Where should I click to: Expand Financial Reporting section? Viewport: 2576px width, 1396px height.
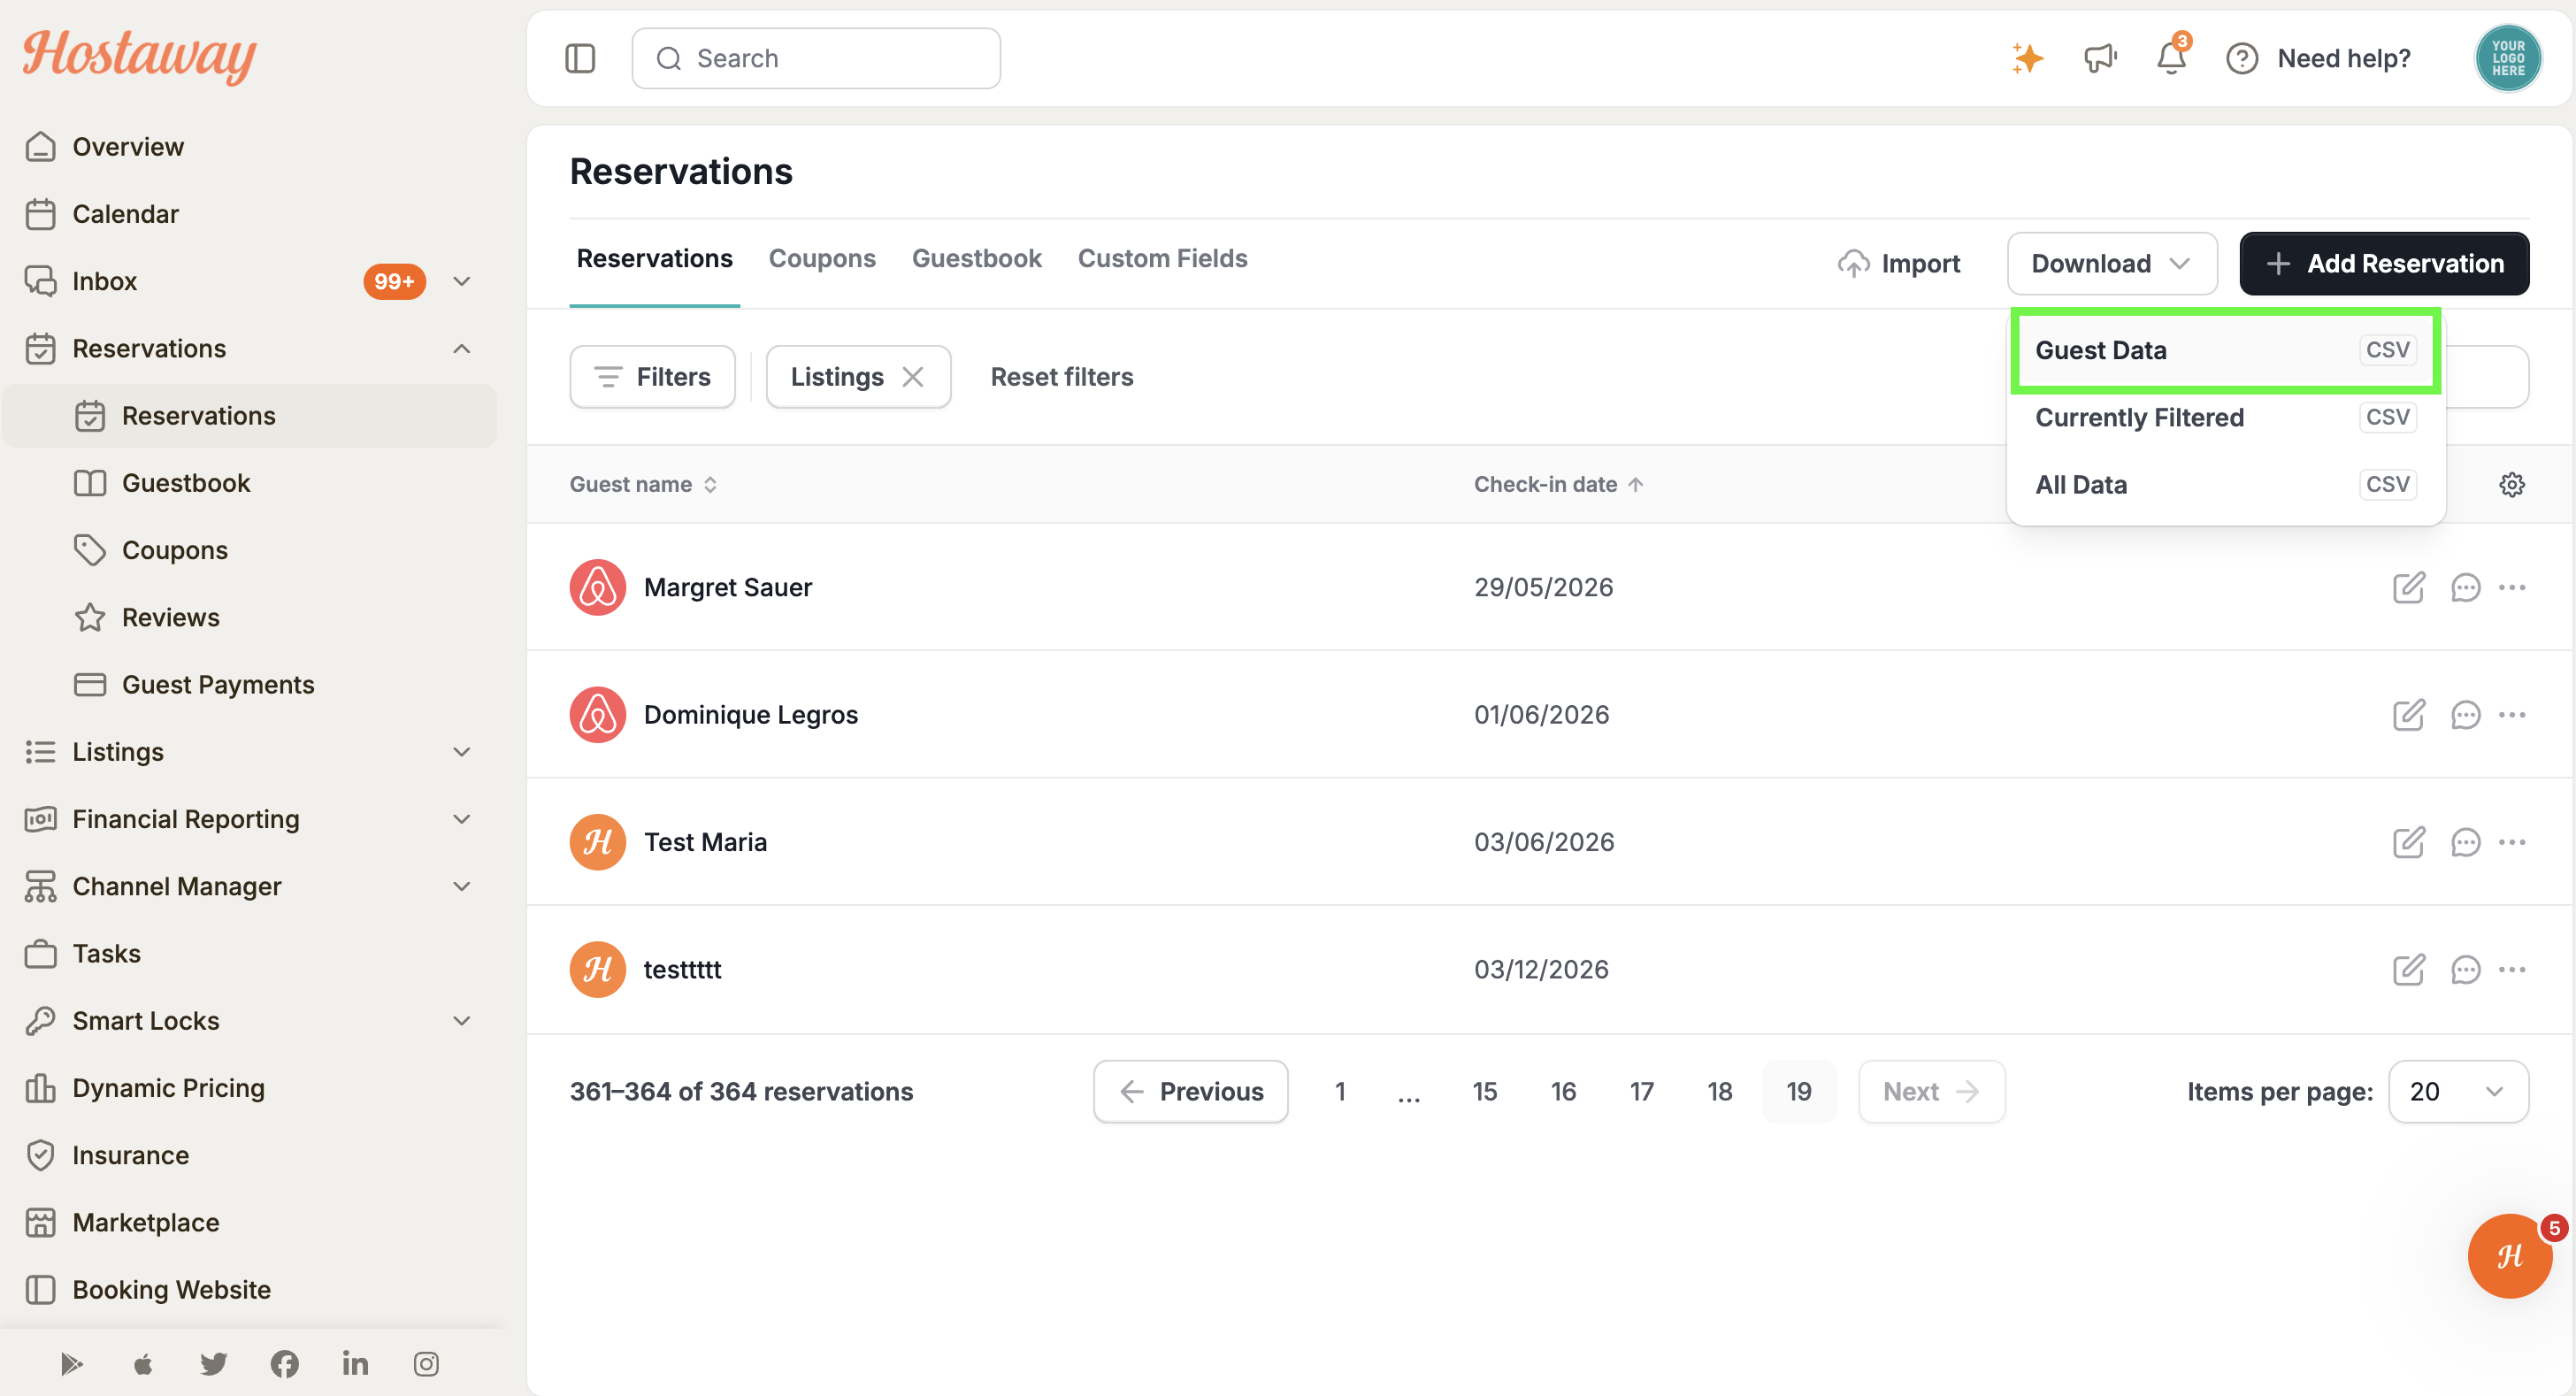(462, 818)
